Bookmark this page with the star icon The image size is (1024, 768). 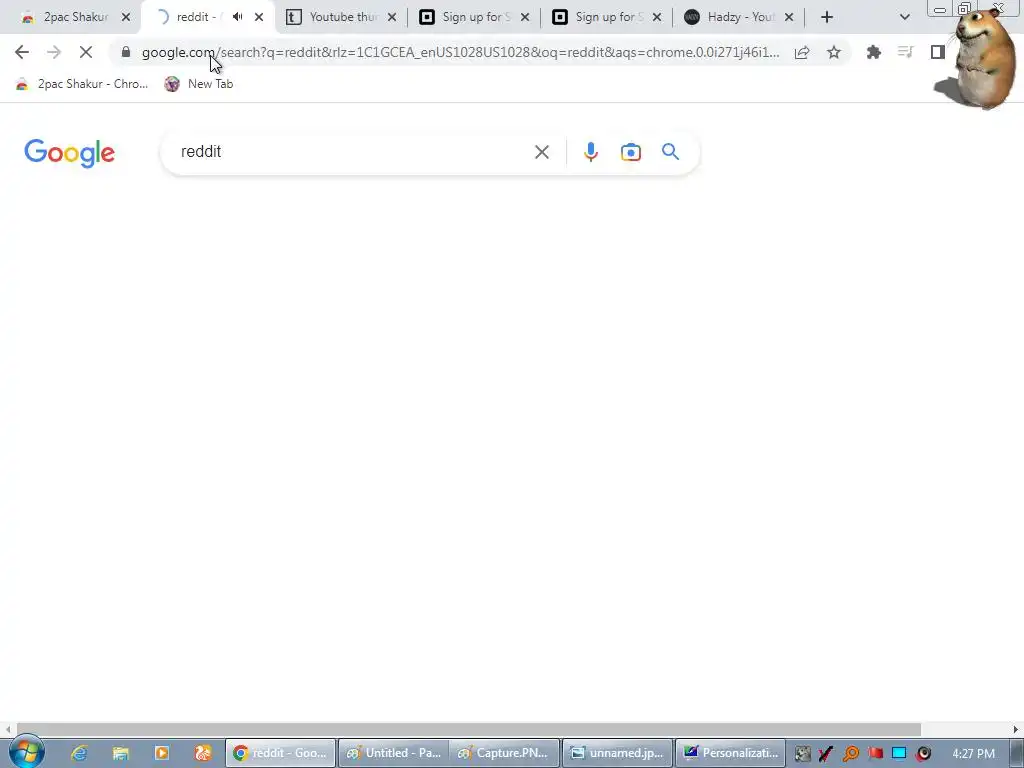click(834, 52)
